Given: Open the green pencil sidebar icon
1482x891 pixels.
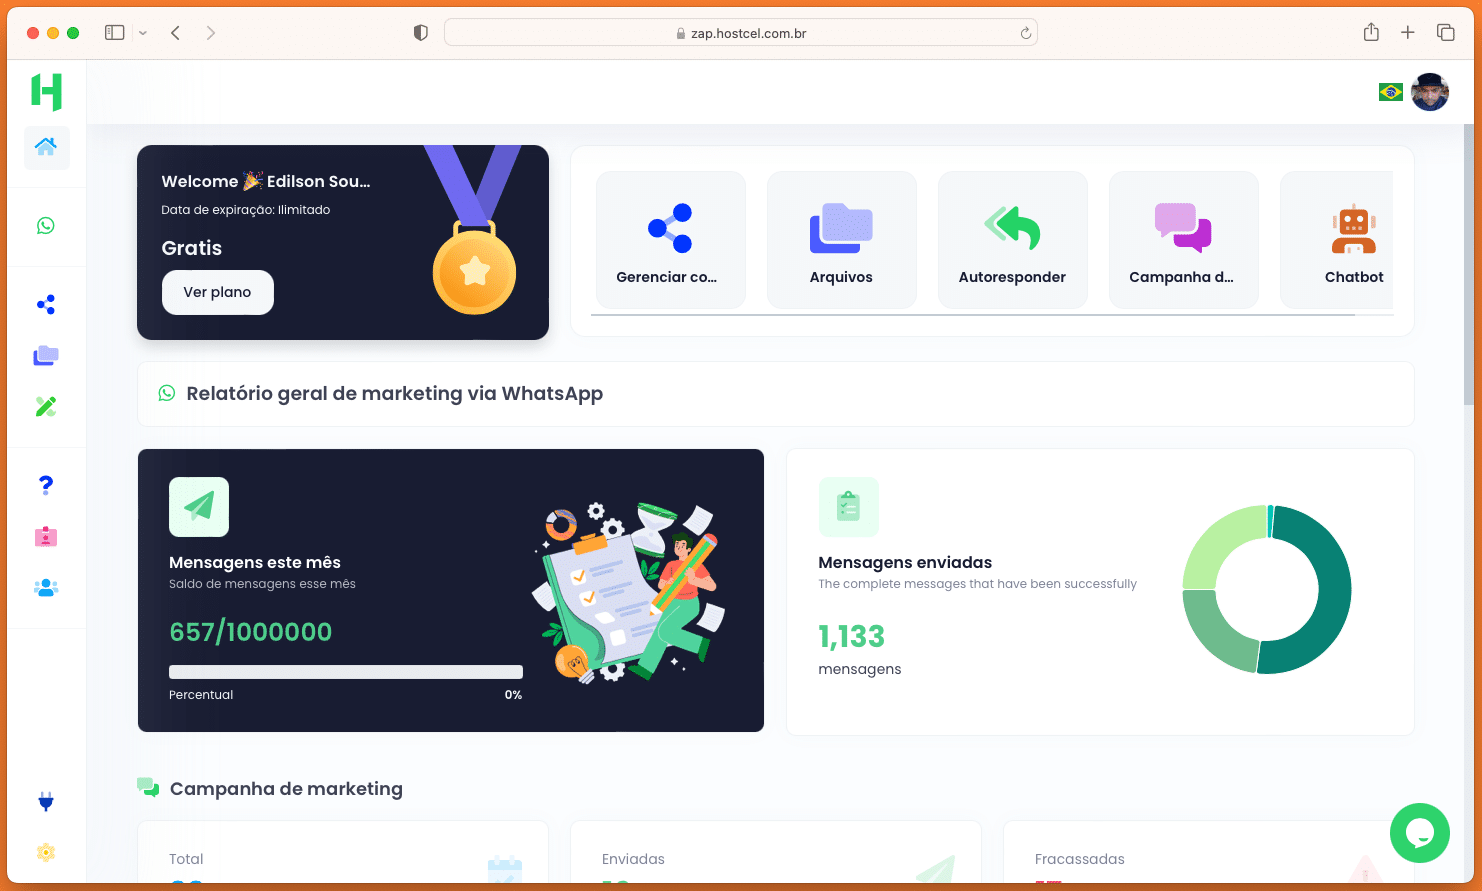Looking at the screenshot, I should tap(46, 406).
